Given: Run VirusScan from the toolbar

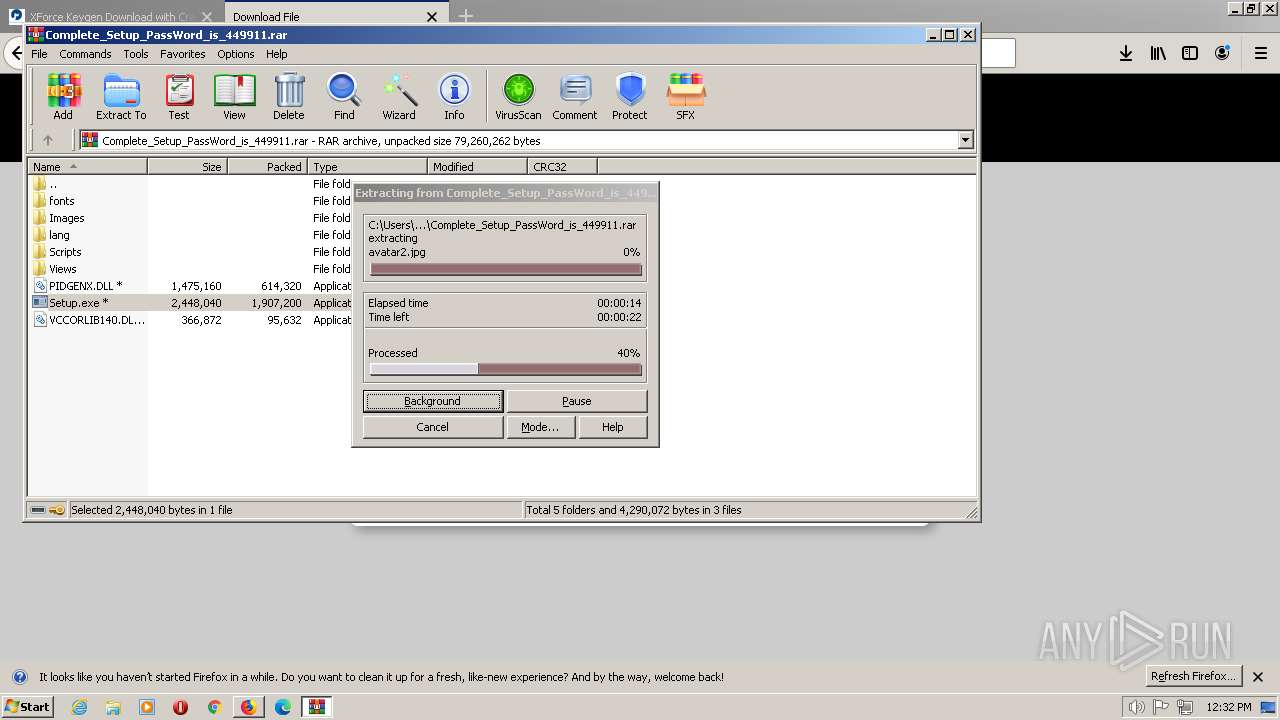Looking at the screenshot, I should pyautogui.click(x=518, y=97).
